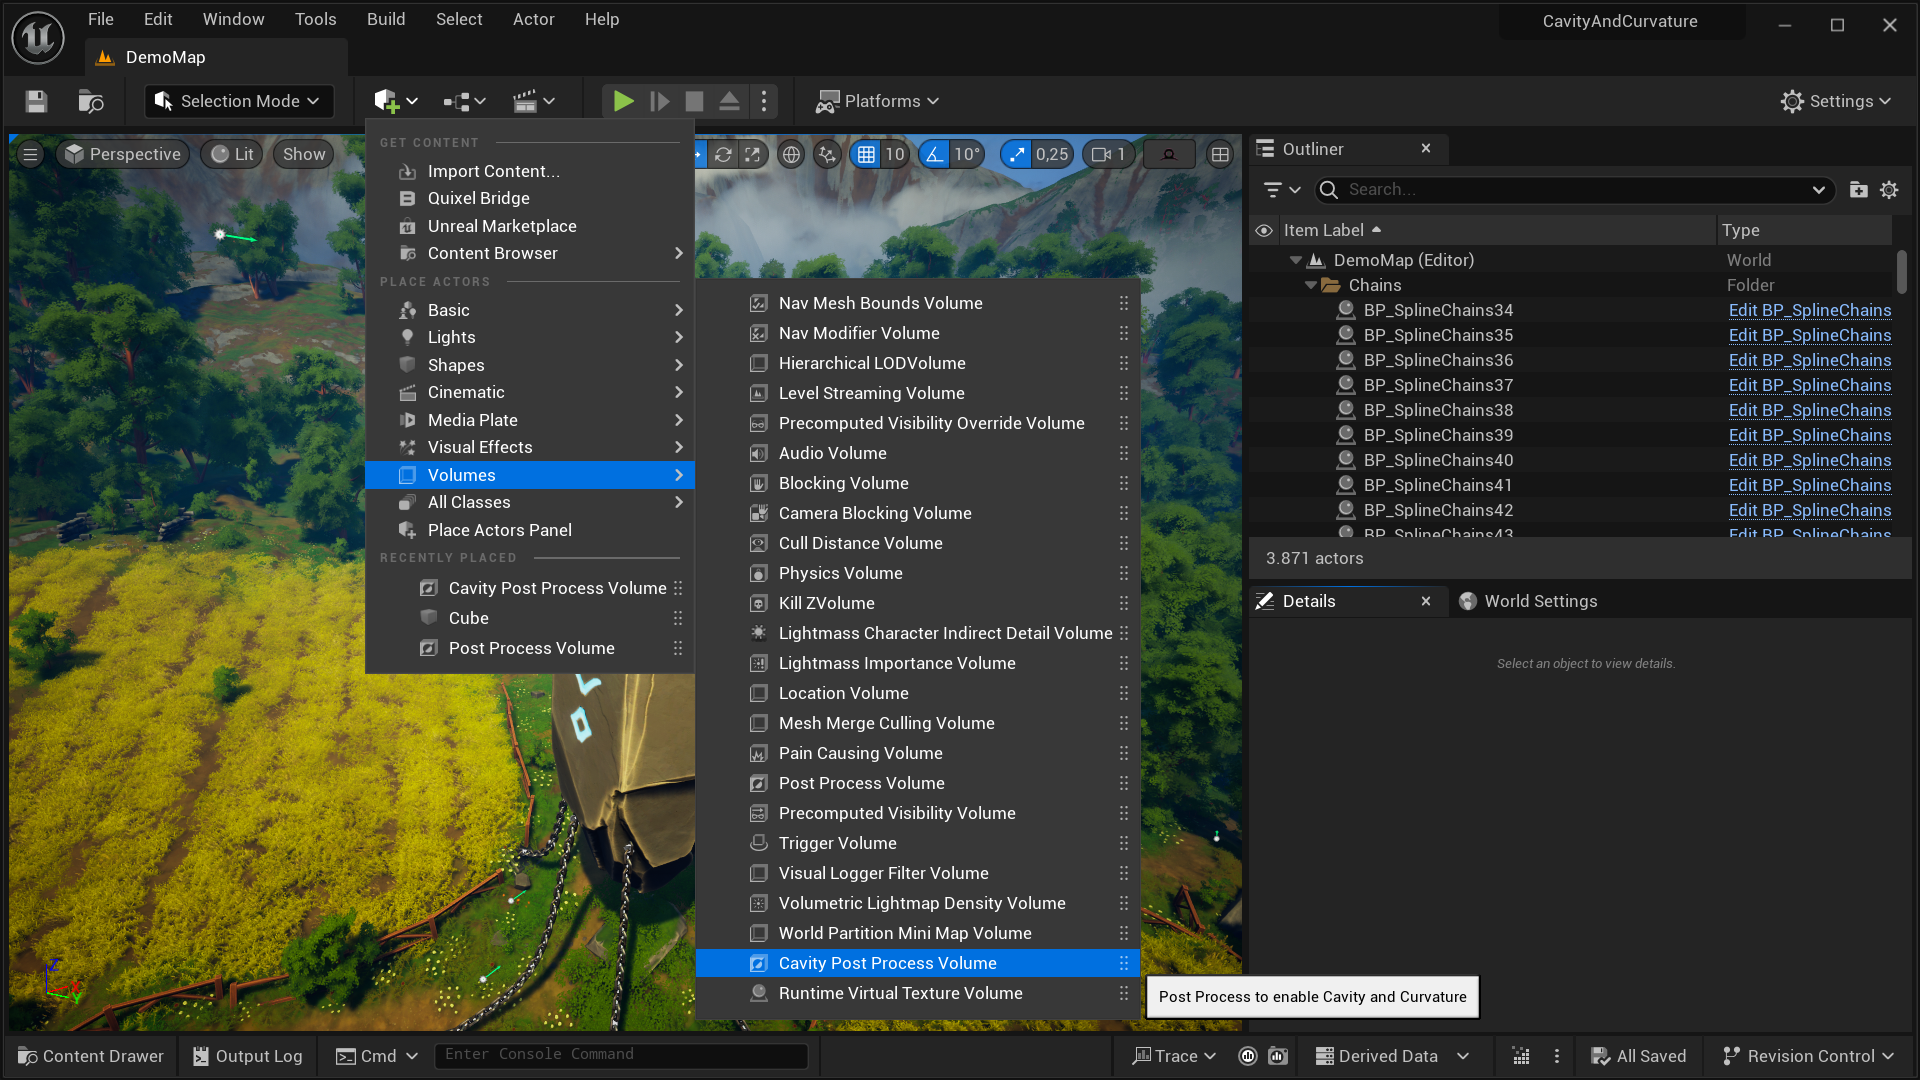
Task: Click the viewport layout grid icon
Action: point(1220,154)
